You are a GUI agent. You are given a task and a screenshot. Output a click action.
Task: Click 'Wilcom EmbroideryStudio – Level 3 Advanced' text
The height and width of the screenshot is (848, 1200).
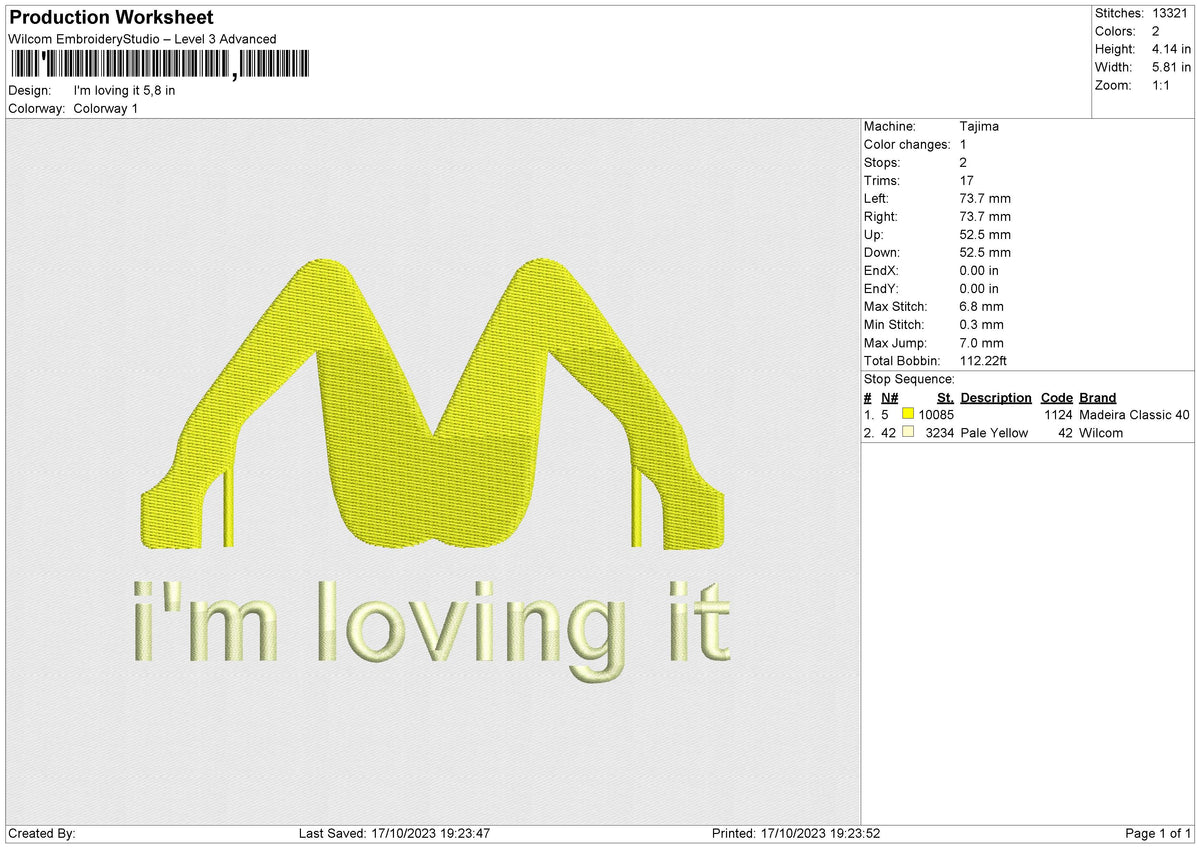(142, 39)
